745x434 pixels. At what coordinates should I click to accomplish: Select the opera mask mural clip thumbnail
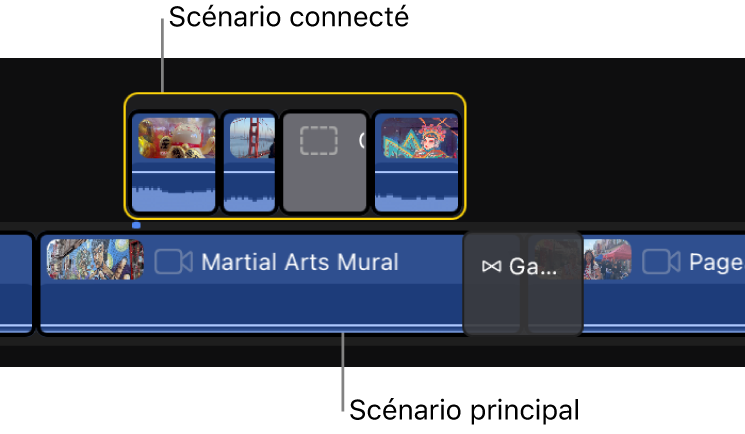click(420, 138)
